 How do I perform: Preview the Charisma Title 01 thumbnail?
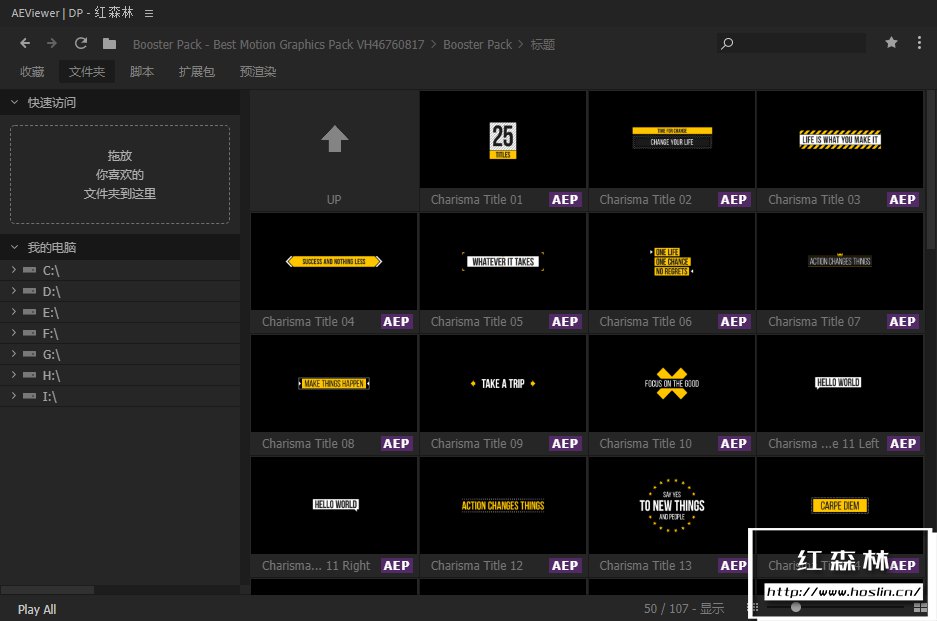pyautogui.click(x=503, y=139)
